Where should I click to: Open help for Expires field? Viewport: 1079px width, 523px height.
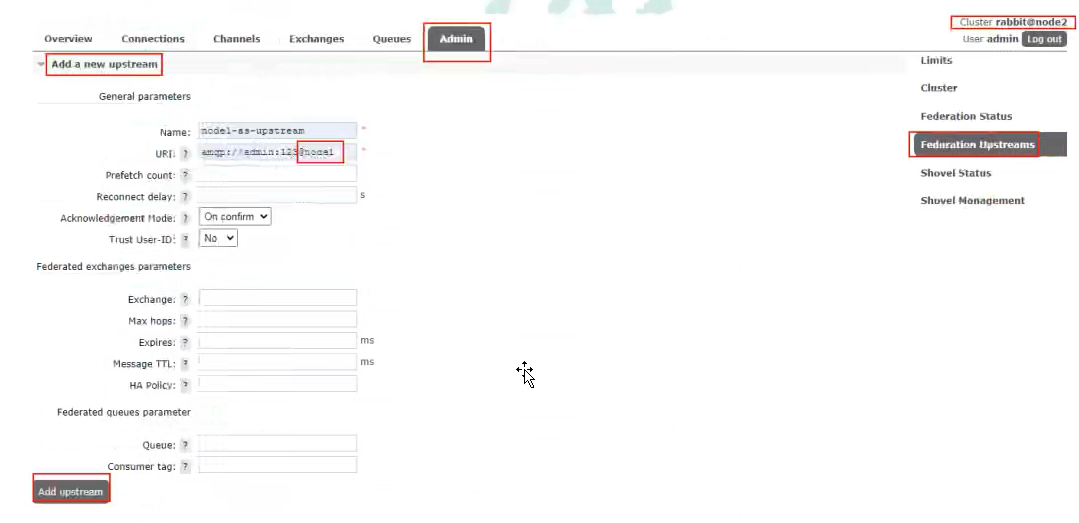click(x=184, y=342)
